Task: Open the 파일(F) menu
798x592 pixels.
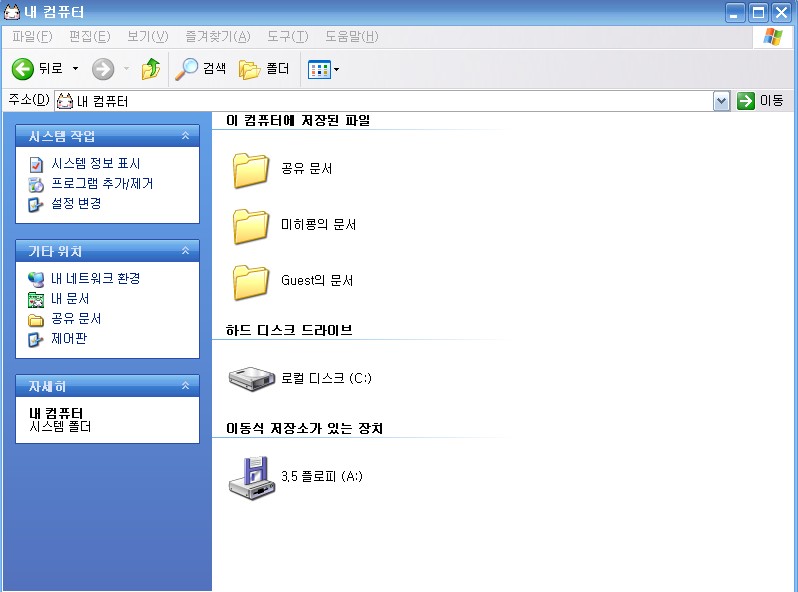Action: coord(32,37)
